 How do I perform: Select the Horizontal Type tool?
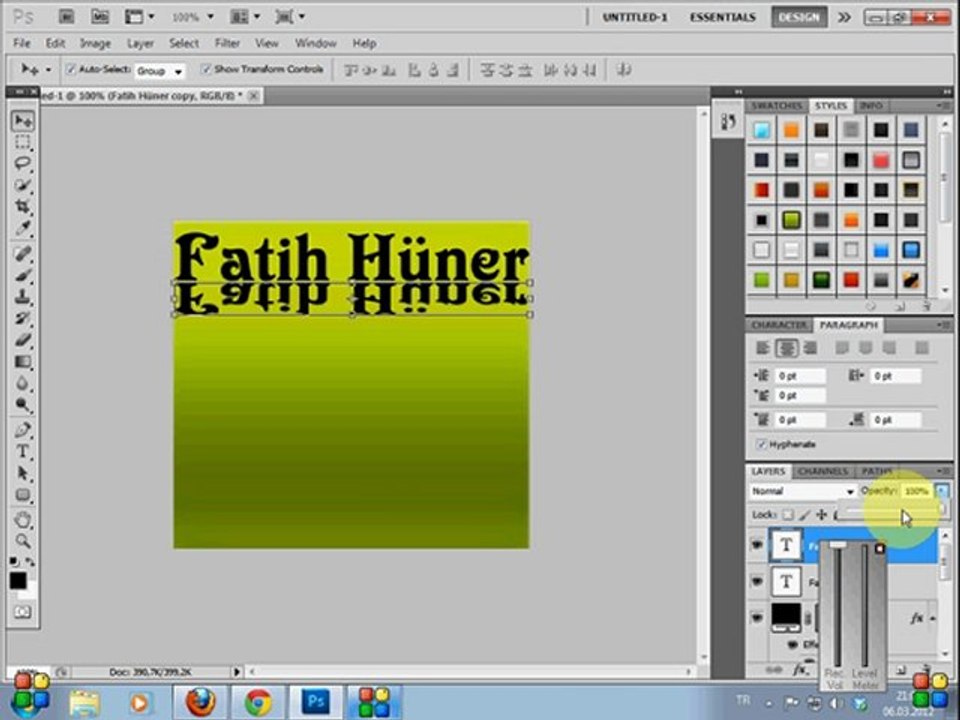pos(23,451)
